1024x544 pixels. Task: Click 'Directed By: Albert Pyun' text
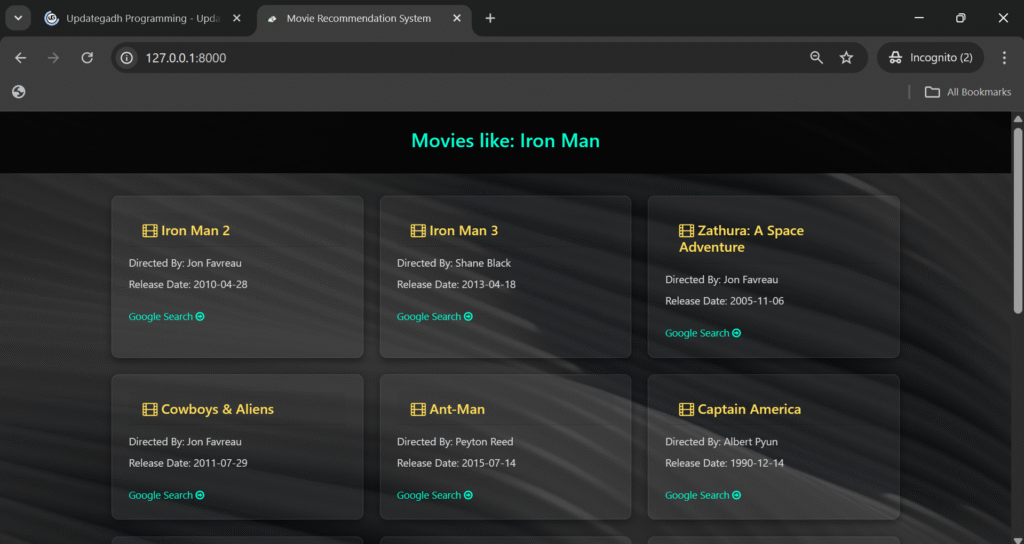click(722, 442)
